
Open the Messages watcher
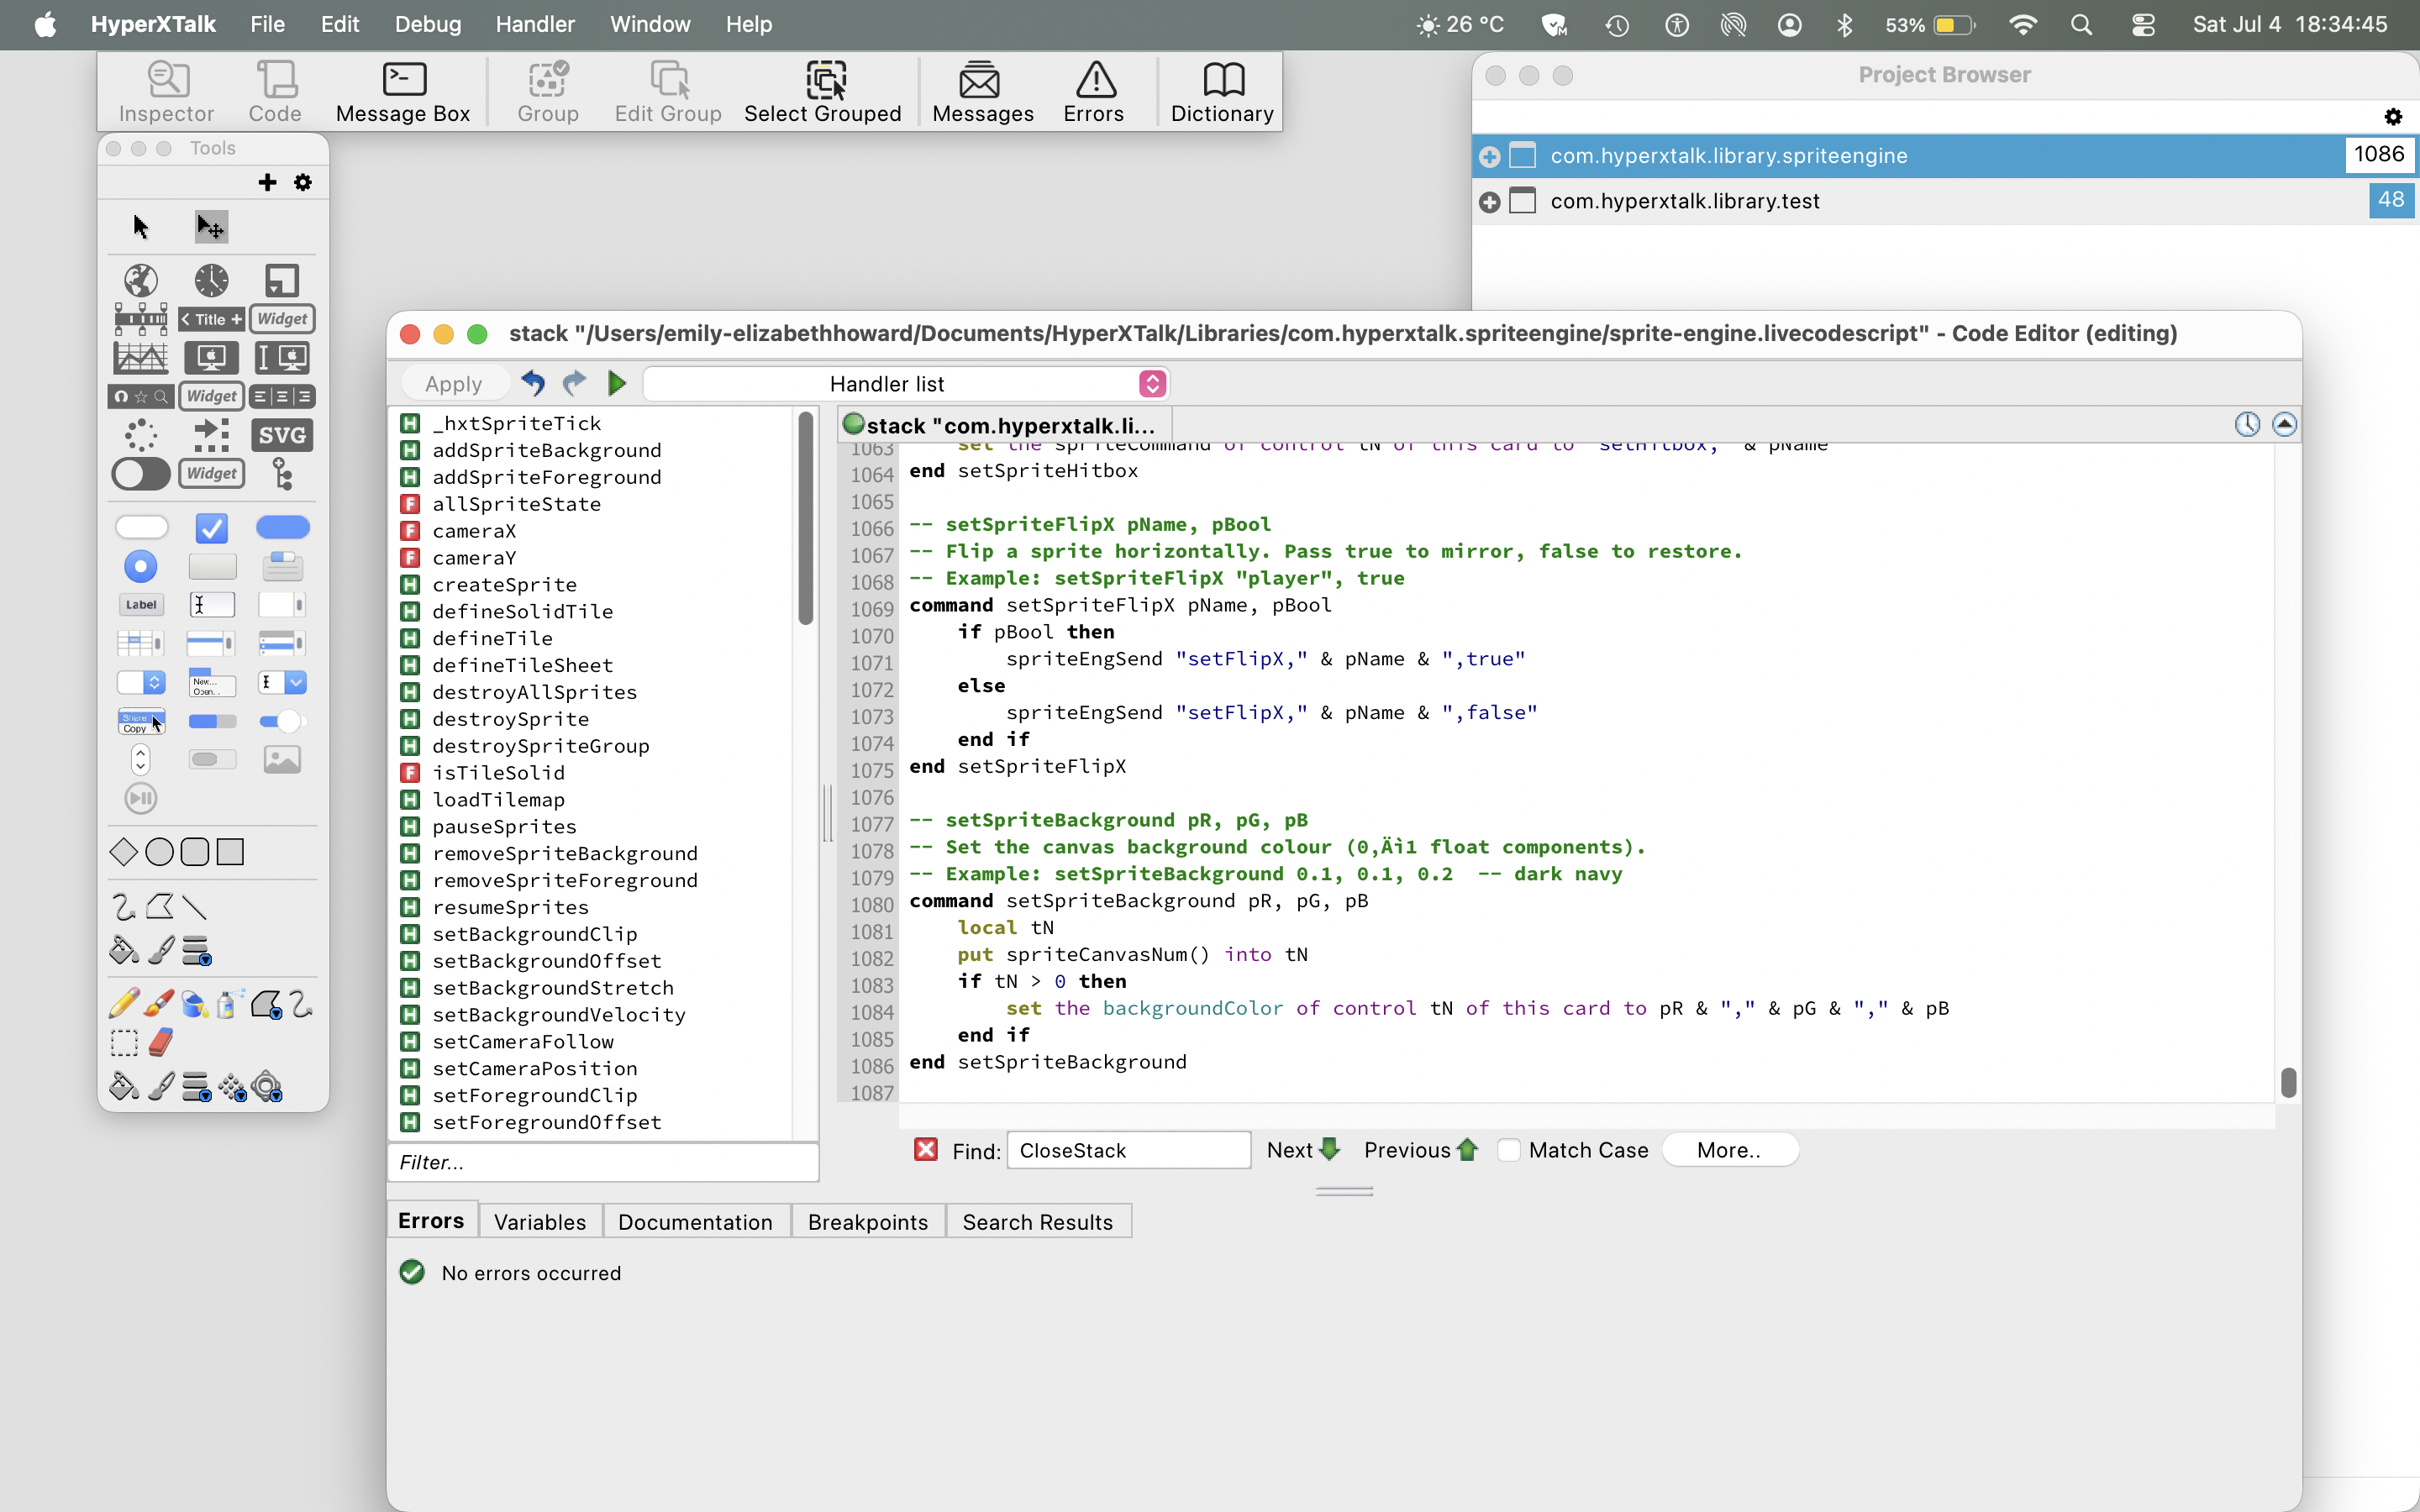(x=982, y=91)
